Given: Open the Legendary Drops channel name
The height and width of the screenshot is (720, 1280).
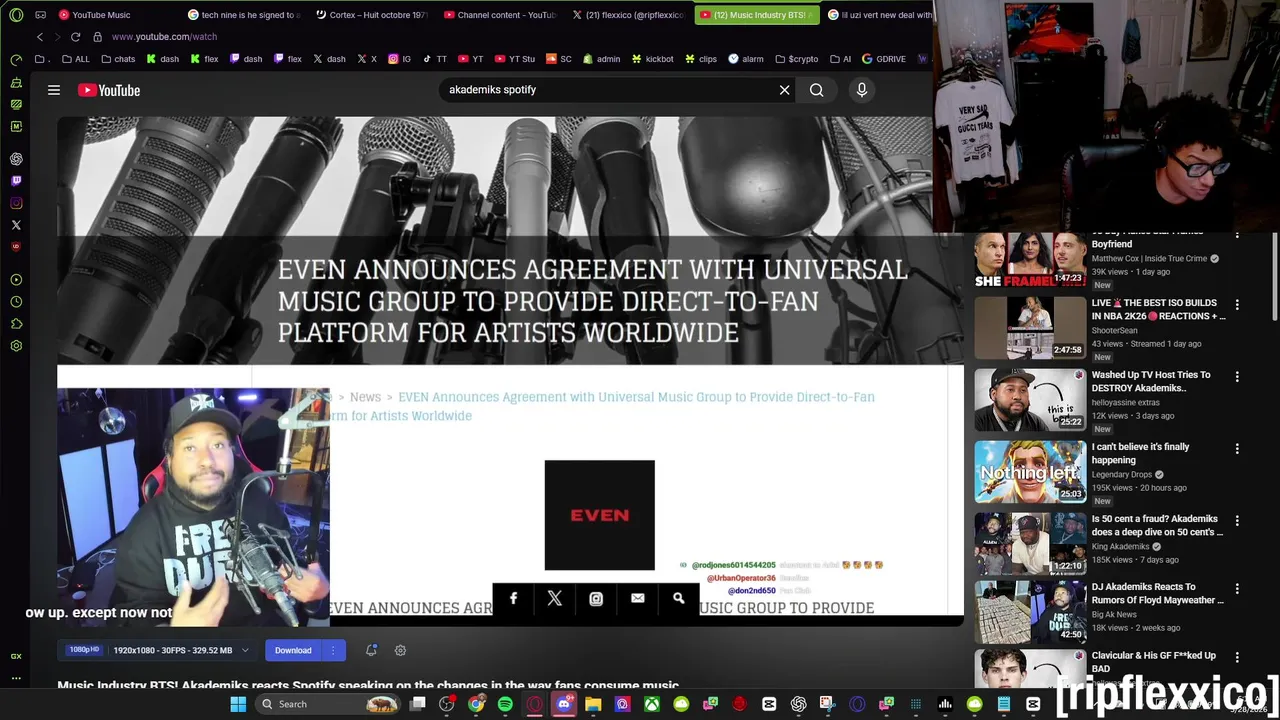Looking at the screenshot, I should [1122, 475].
